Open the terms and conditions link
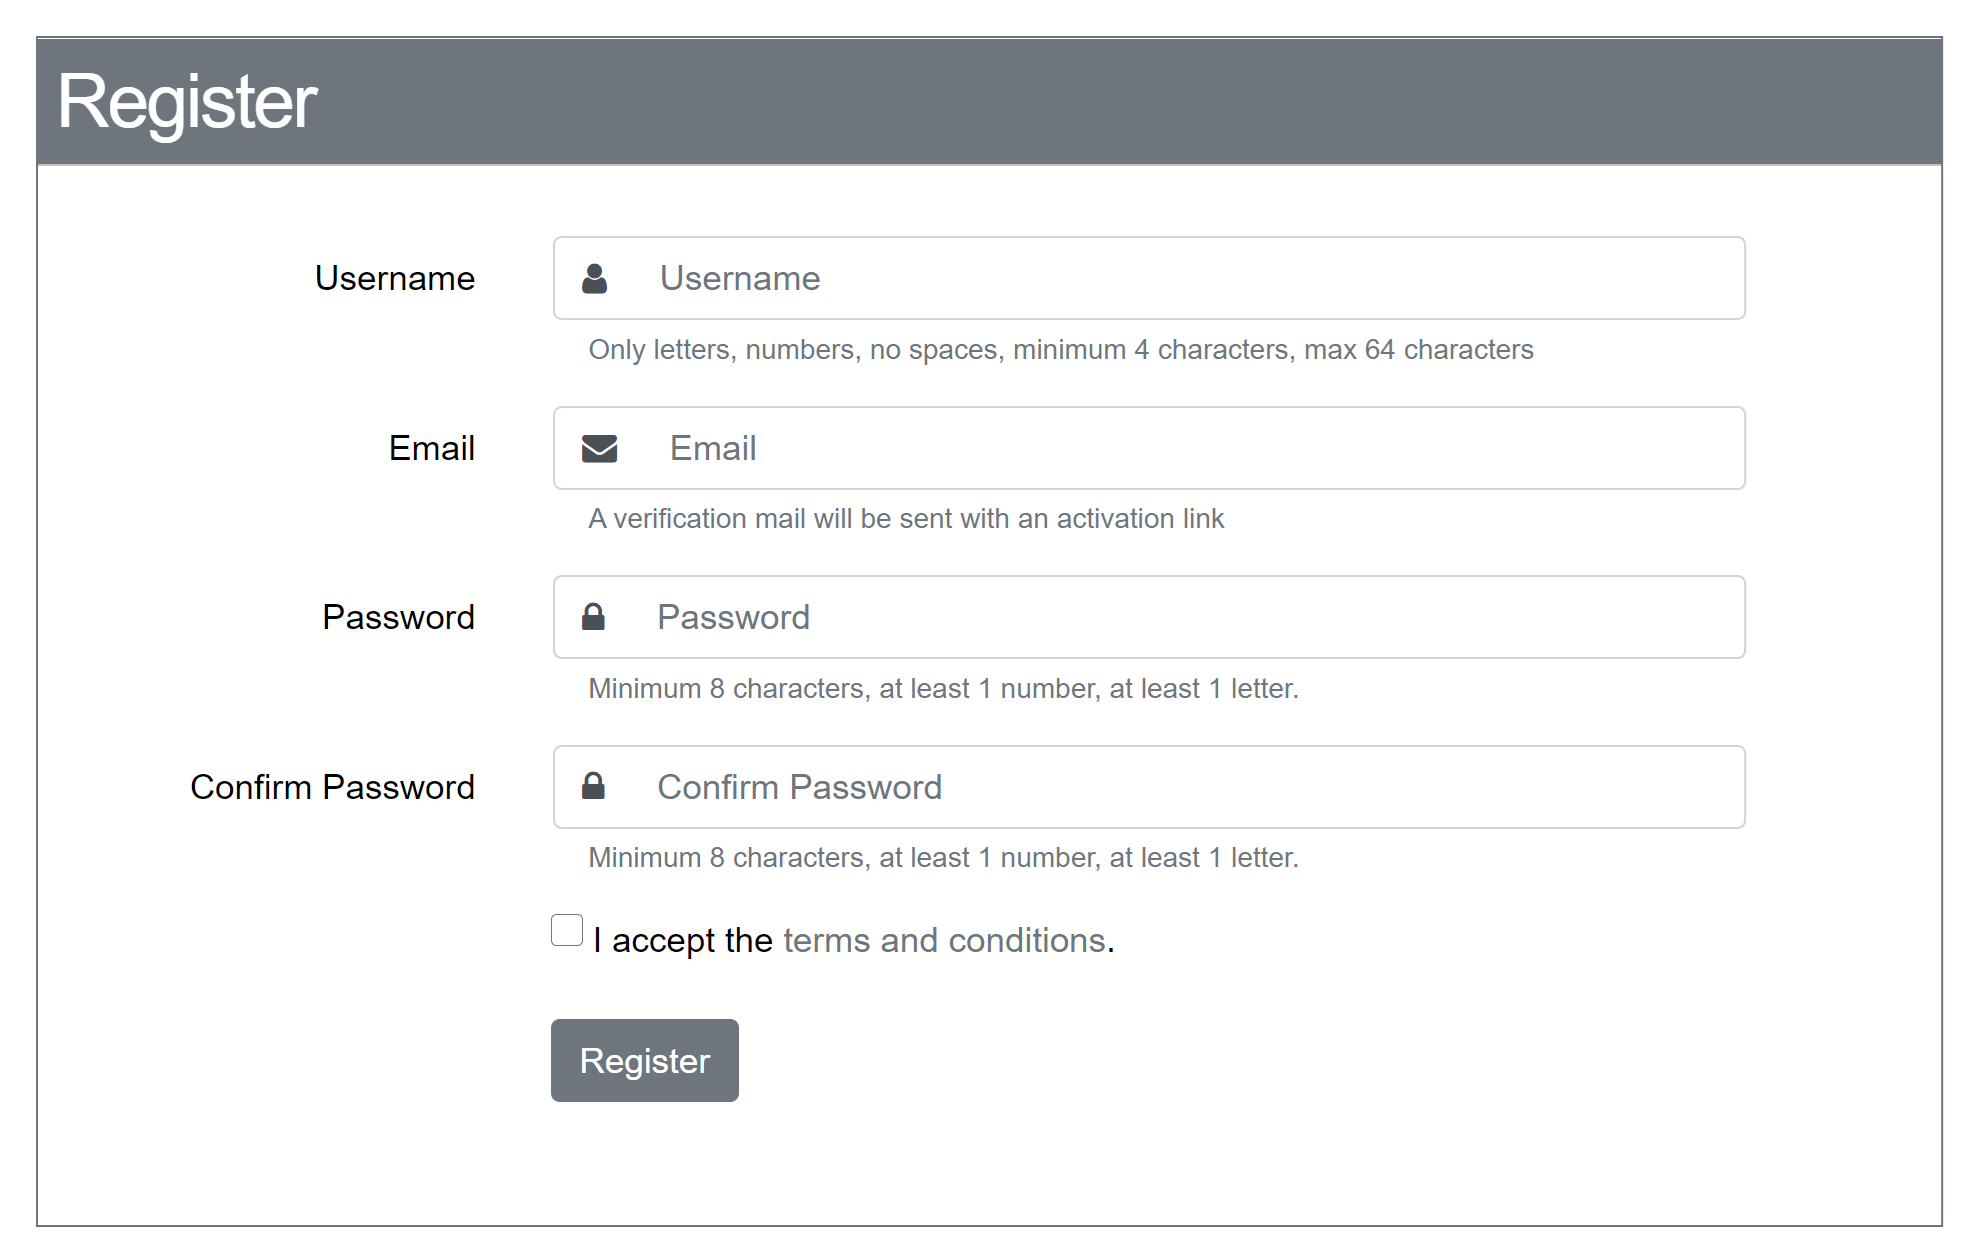The image size is (1971, 1243). tap(944, 941)
